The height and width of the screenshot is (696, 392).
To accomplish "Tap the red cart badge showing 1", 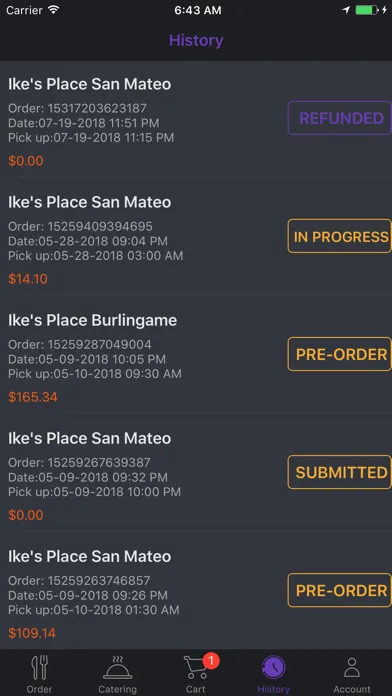I will [x=211, y=661].
